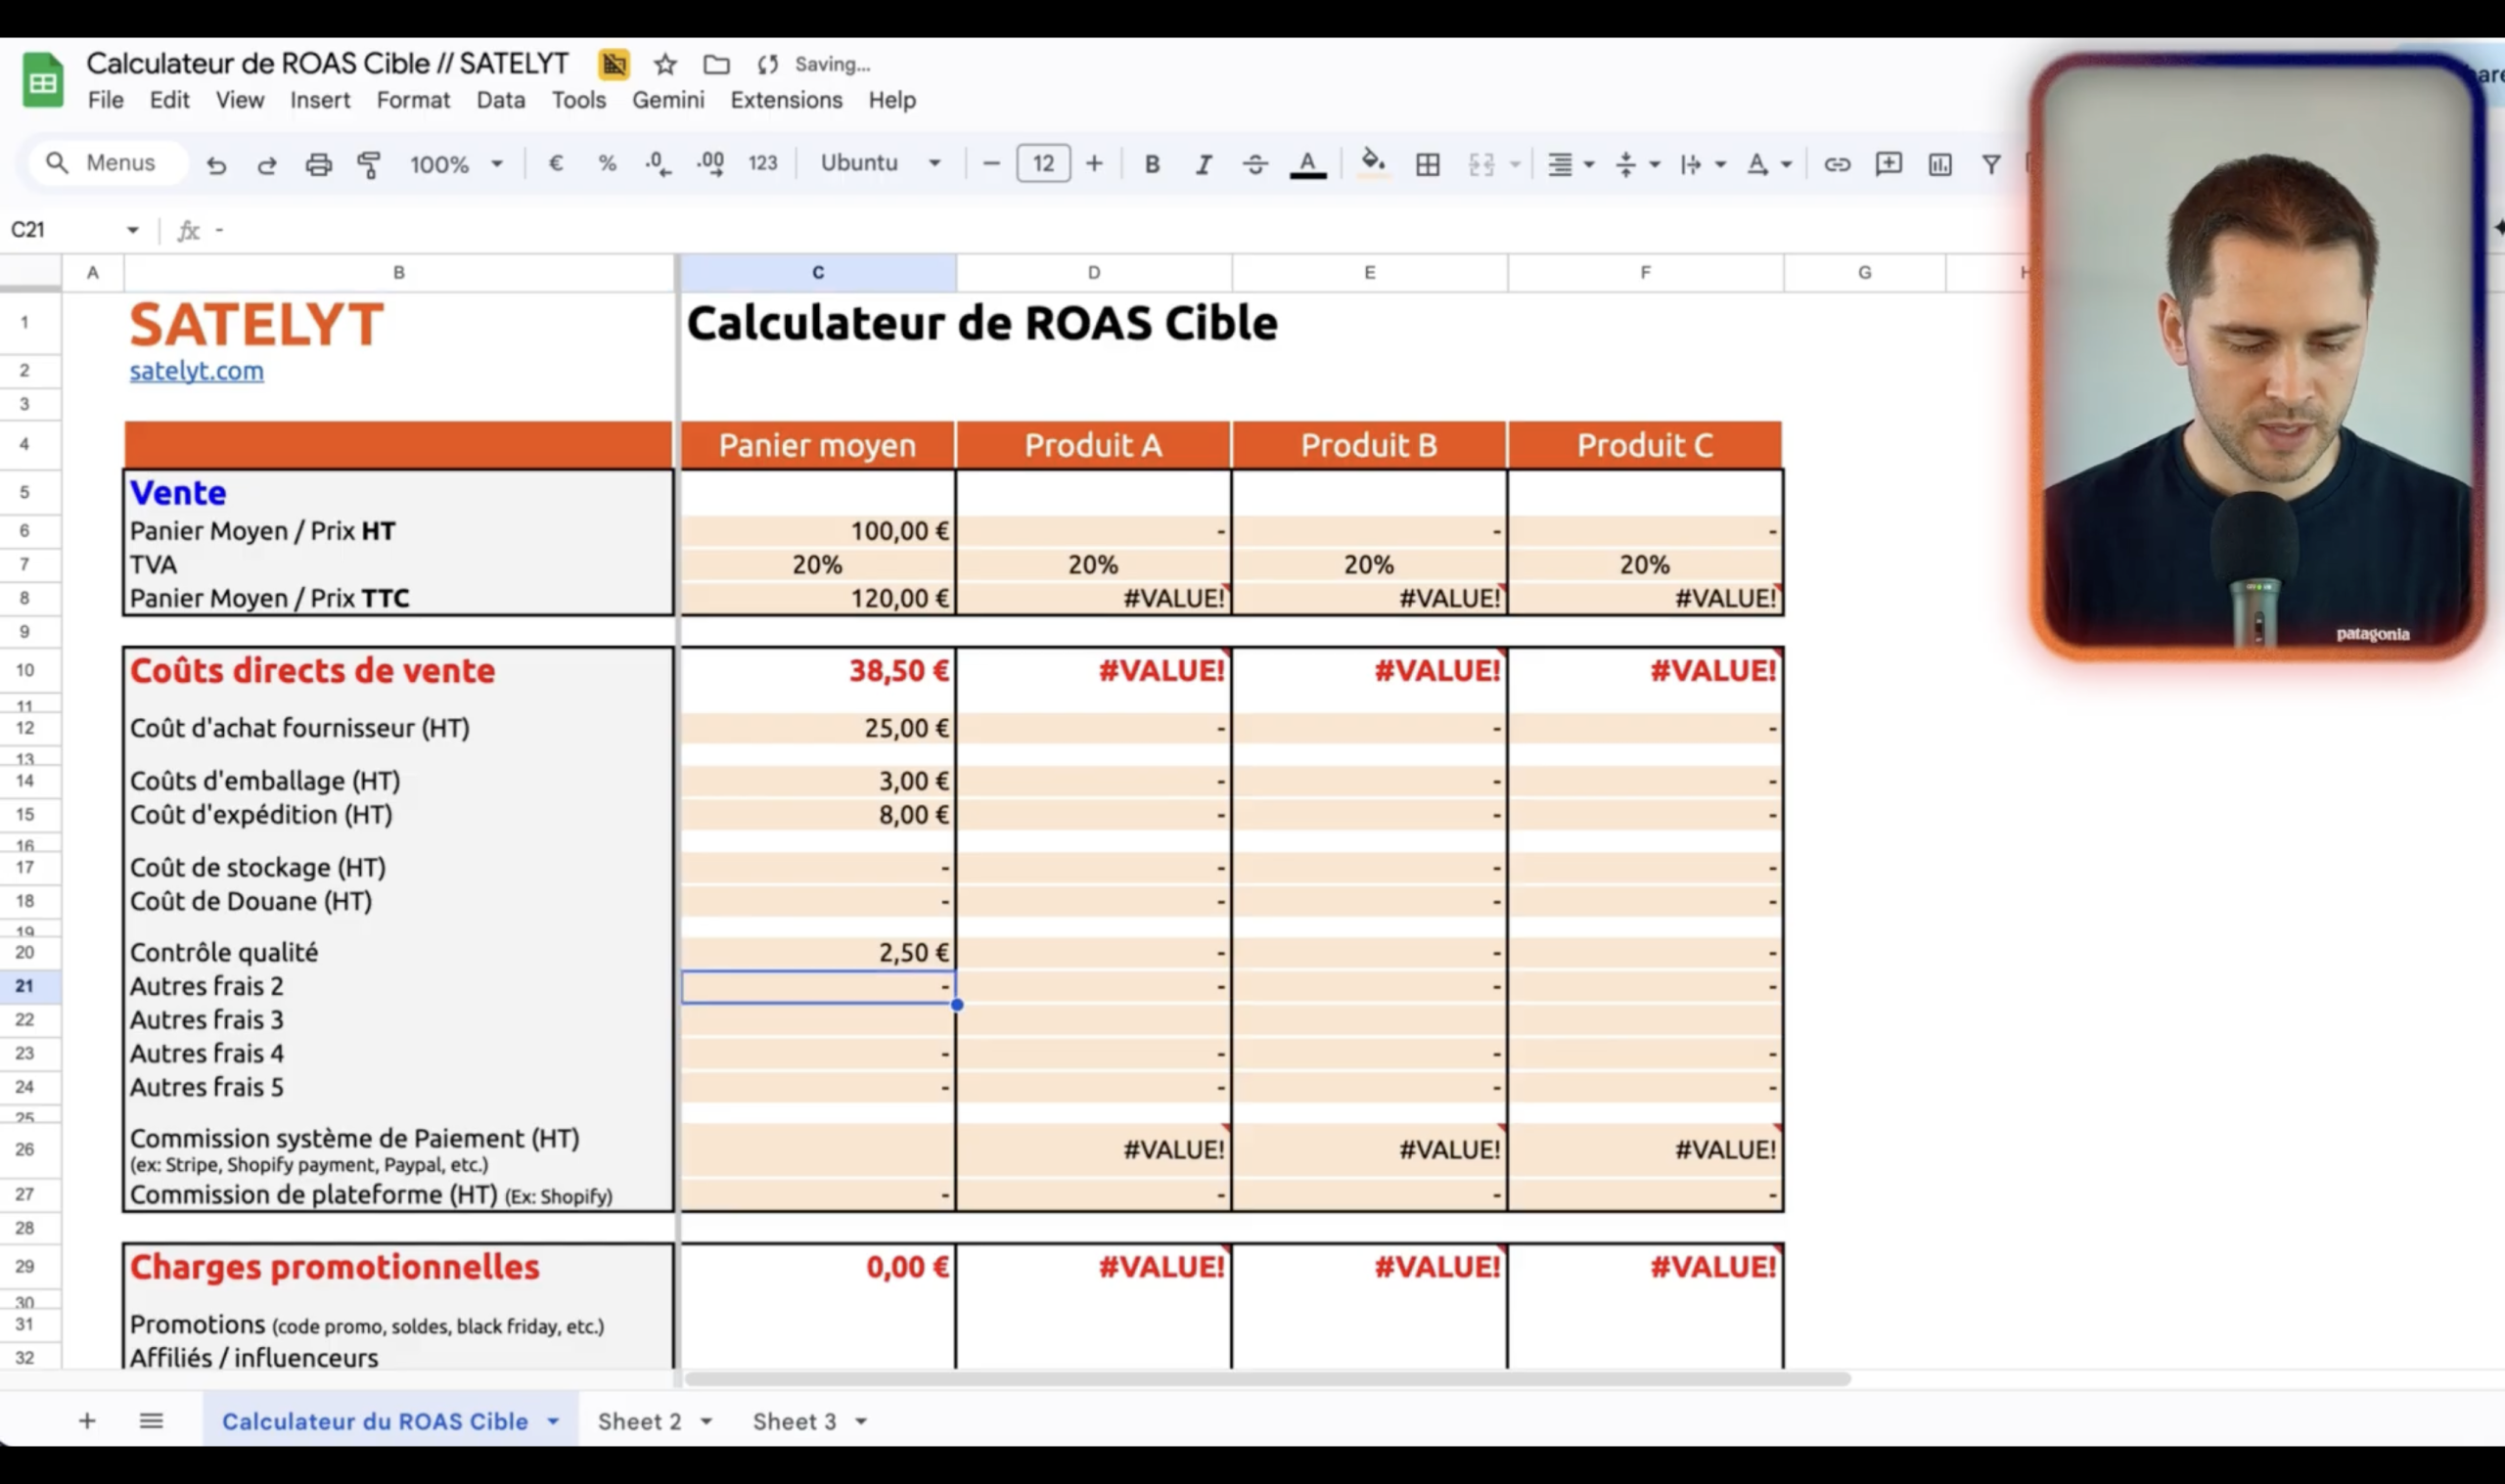Select cell with 100,00 € value
Image resolution: width=2505 pixels, height=1484 pixels.
tap(818, 531)
